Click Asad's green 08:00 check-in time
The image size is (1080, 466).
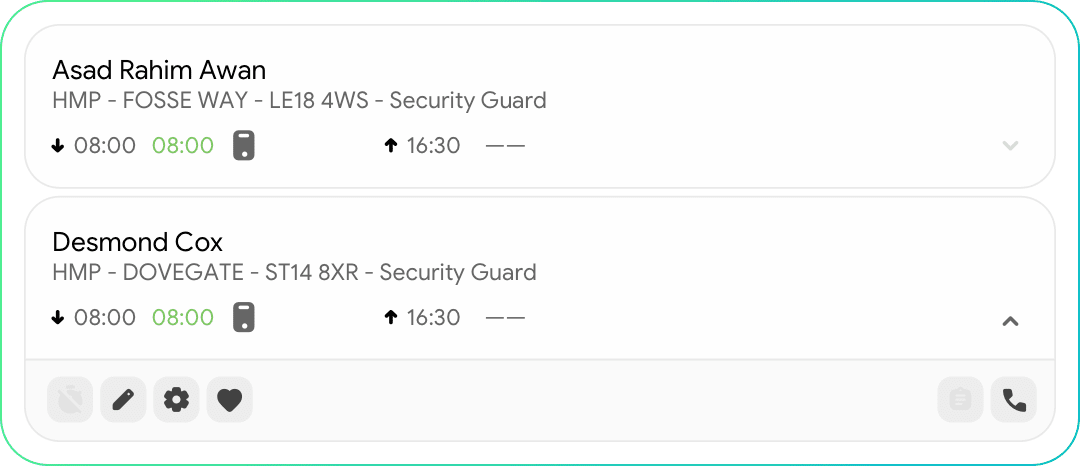pyautogui.click(x=183, y=146)
